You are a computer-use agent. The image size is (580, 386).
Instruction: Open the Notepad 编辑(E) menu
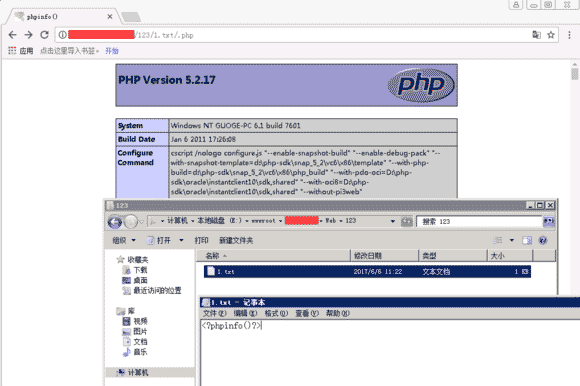pyautogui.click(x=245, y=314)
